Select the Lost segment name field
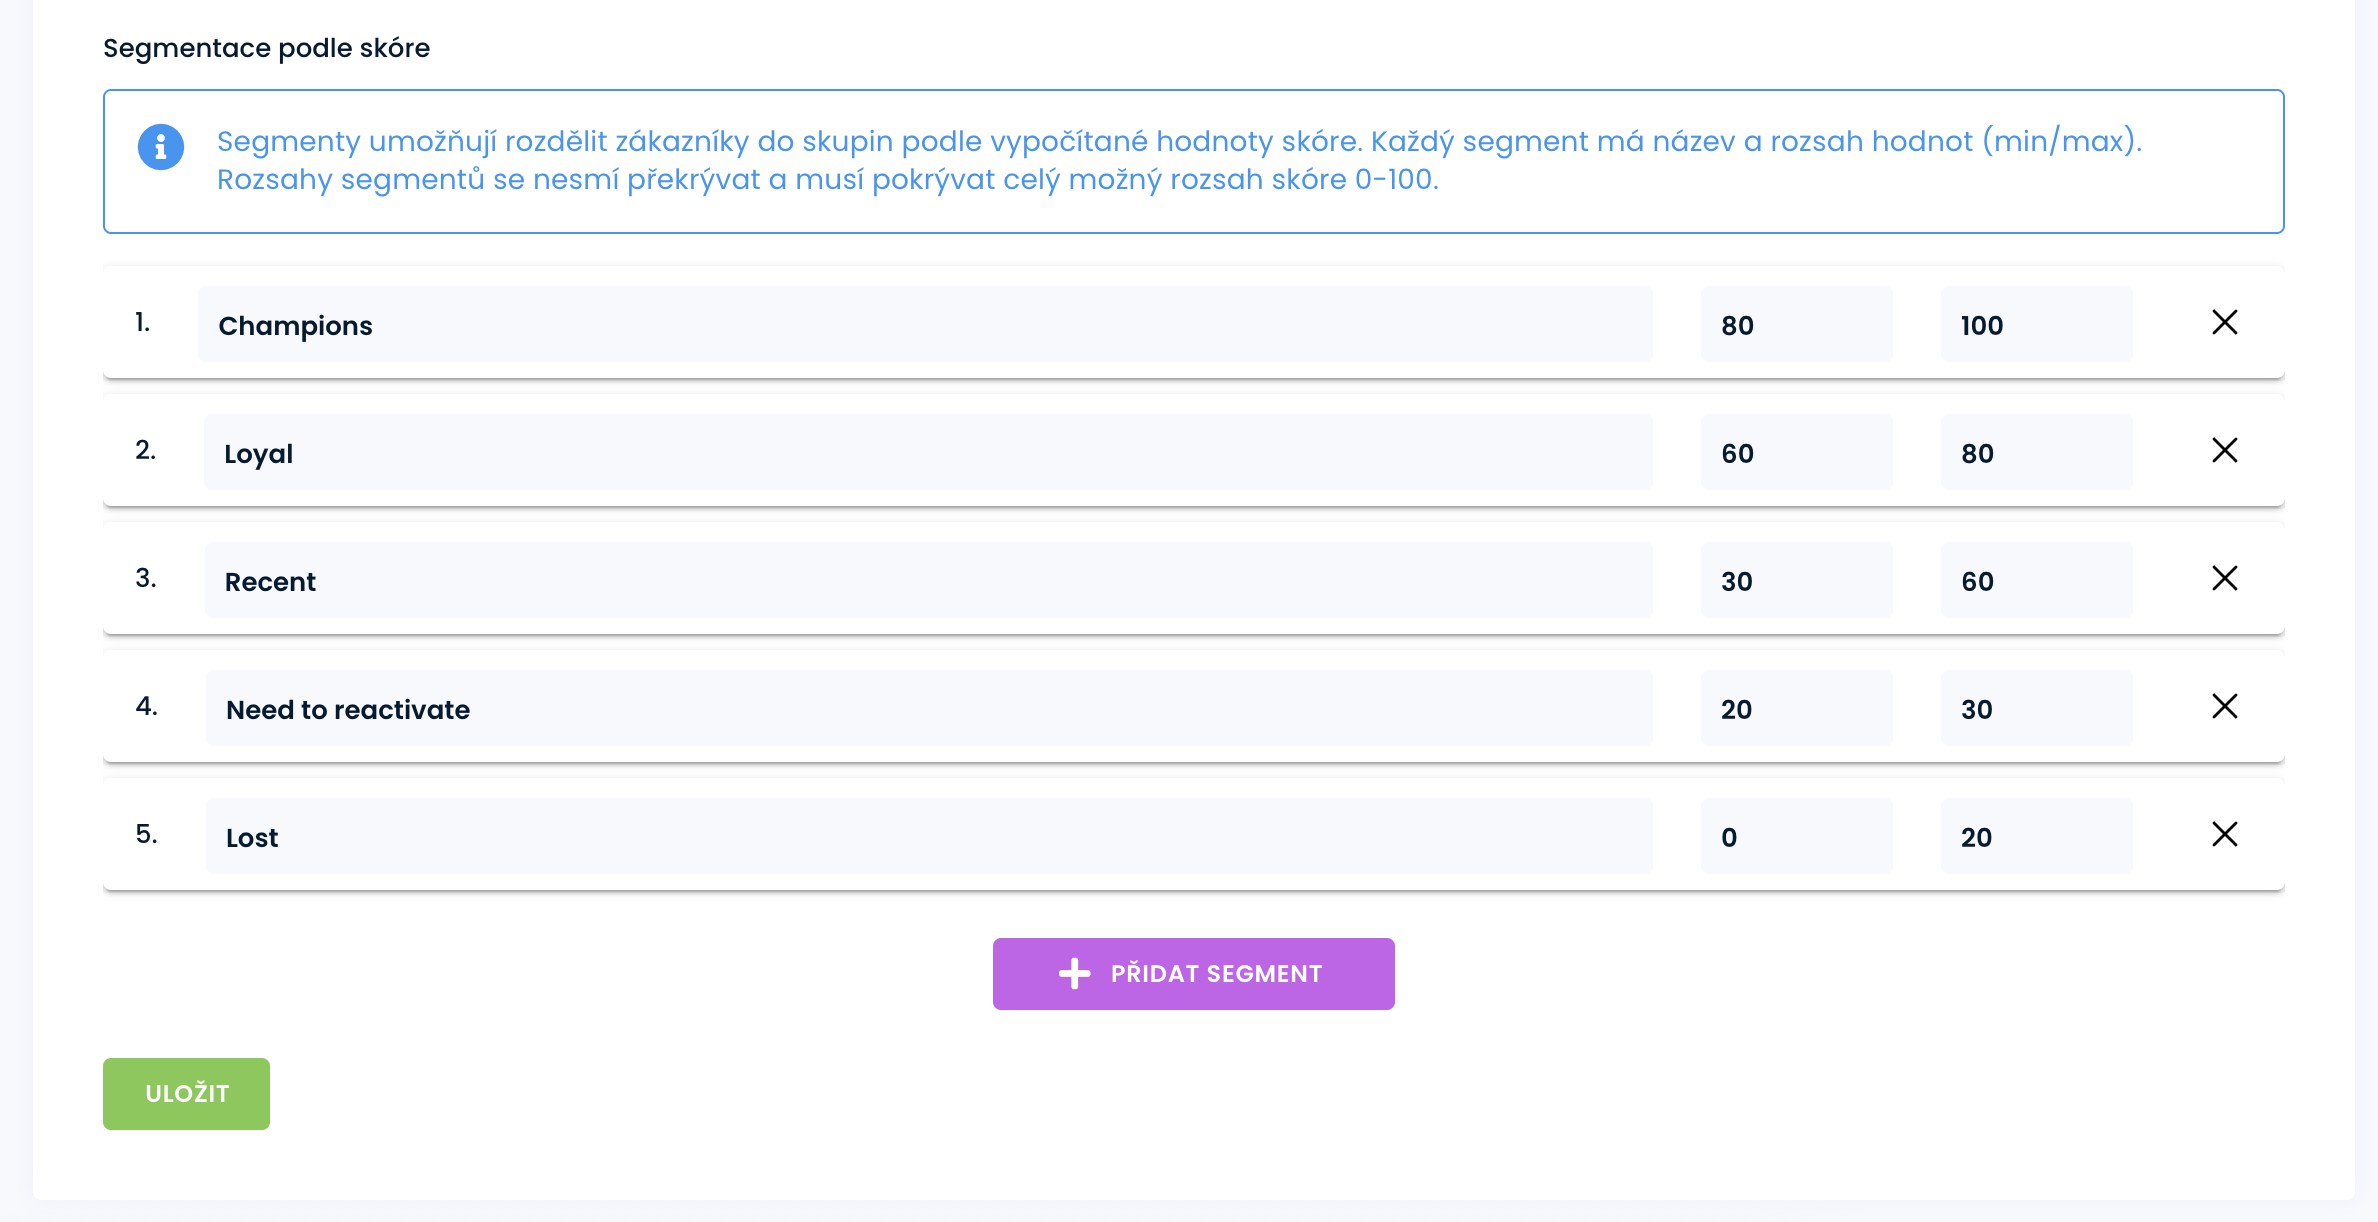Viewport: 2378px width, 1222px height. click(x=928, y=837)
